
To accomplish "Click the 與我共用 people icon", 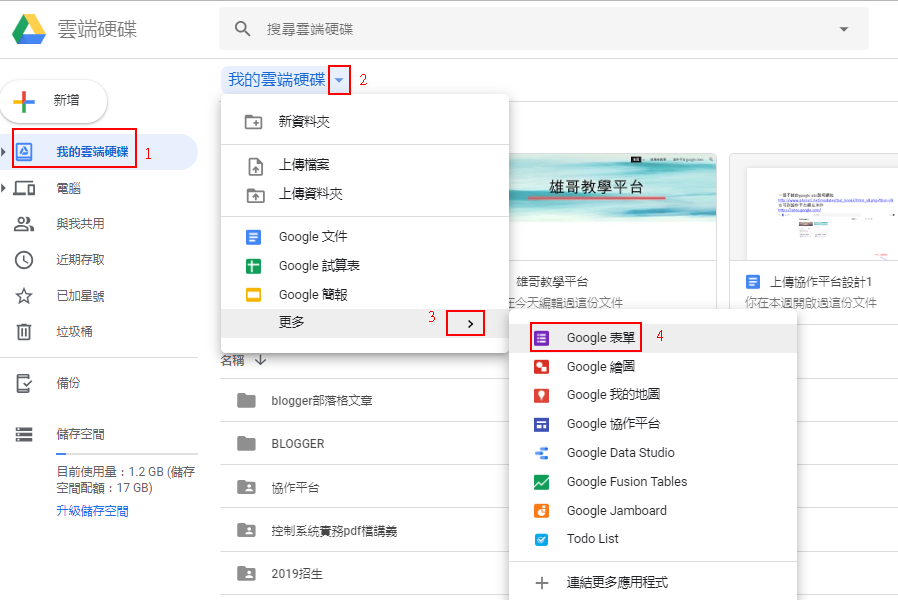I will (24, 224).
